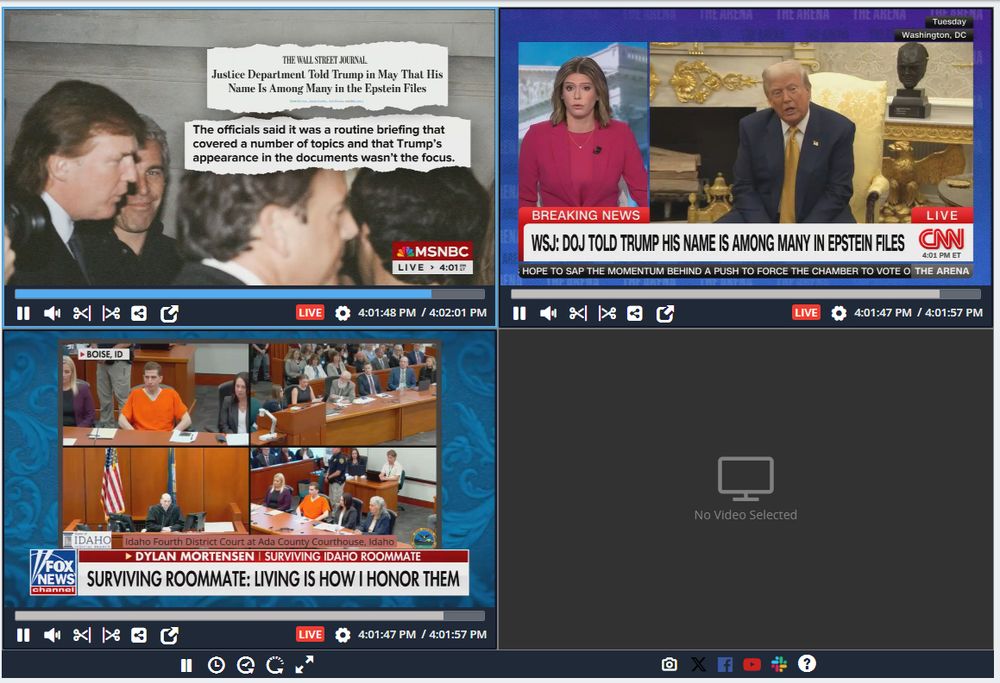1000x683 pixels.
Task: Open Fox News panel settings gear
Action: (342, 635)
